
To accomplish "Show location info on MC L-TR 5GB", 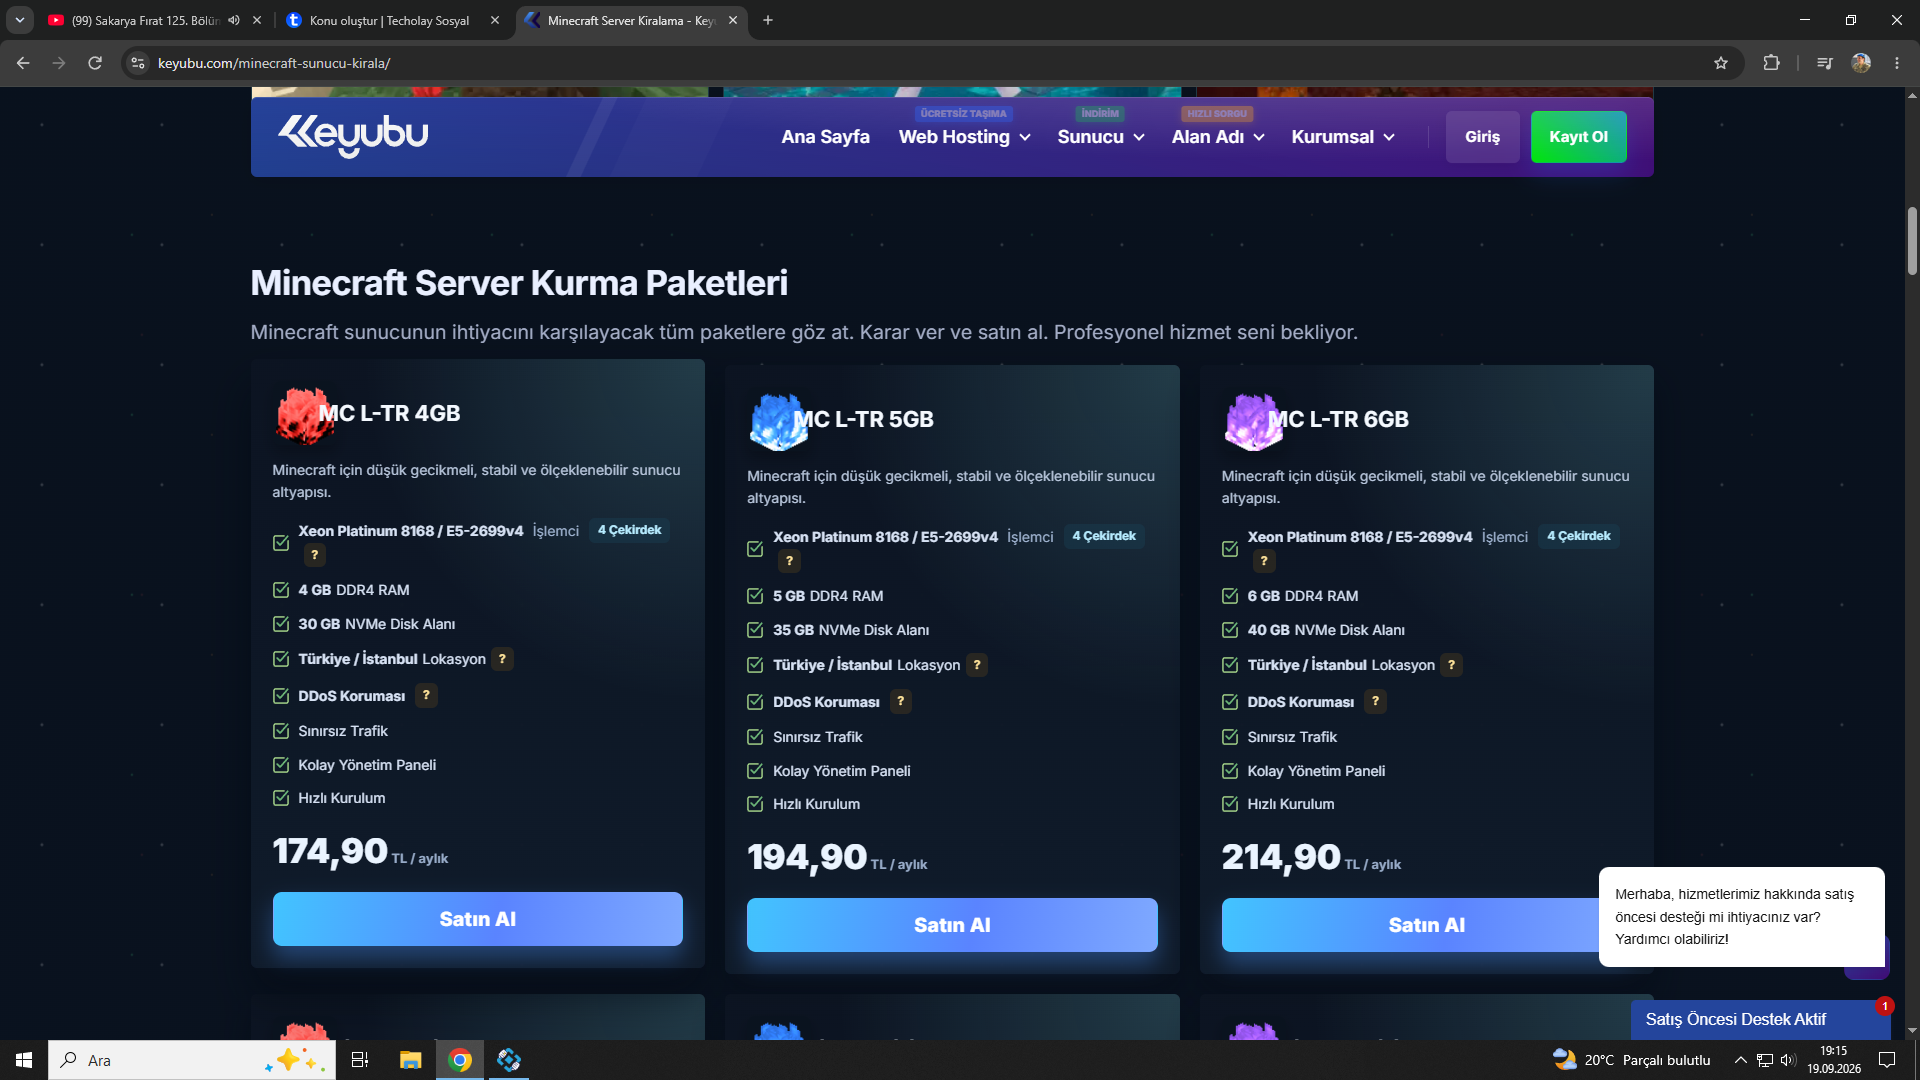I will pos(977,665).
